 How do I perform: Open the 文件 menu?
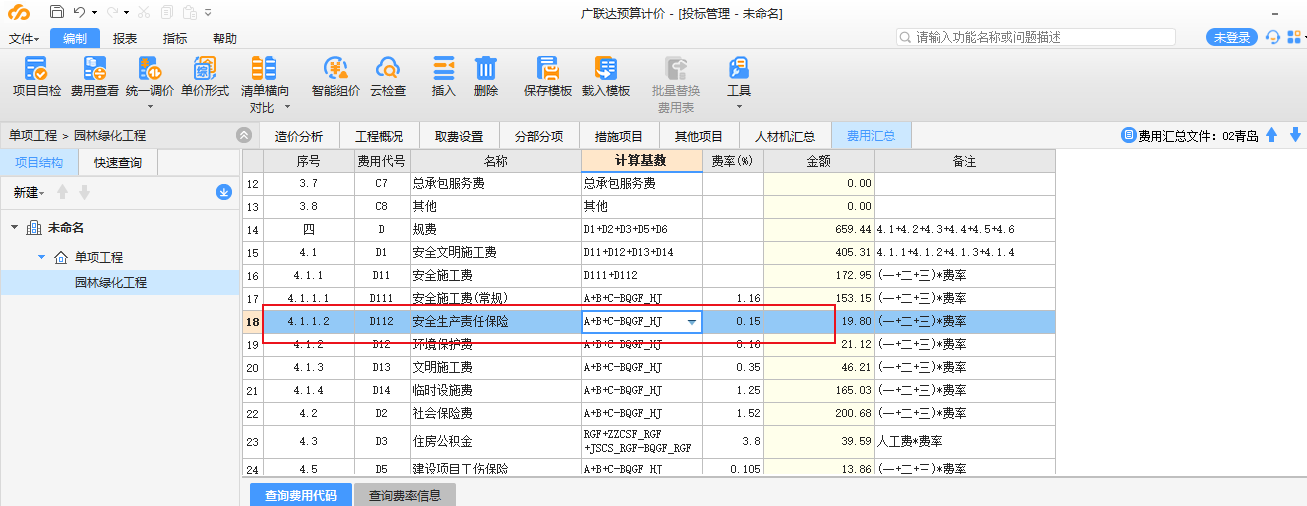[x=24, y=39]
